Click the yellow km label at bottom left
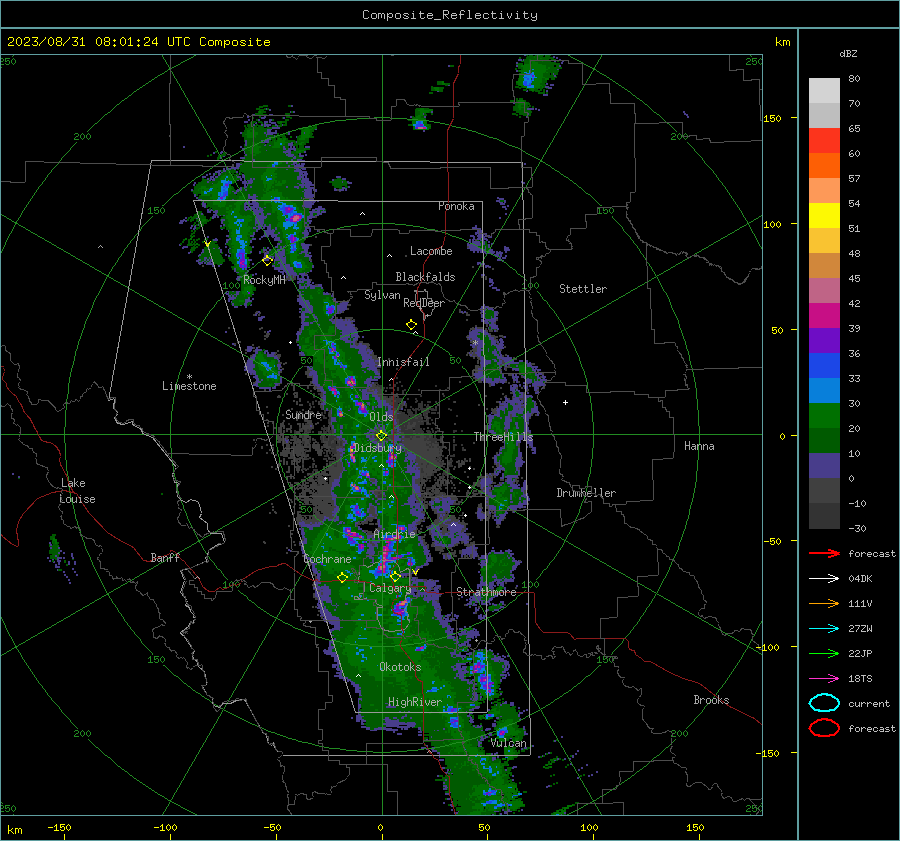 pyautogui.click(x=14, y=830)
